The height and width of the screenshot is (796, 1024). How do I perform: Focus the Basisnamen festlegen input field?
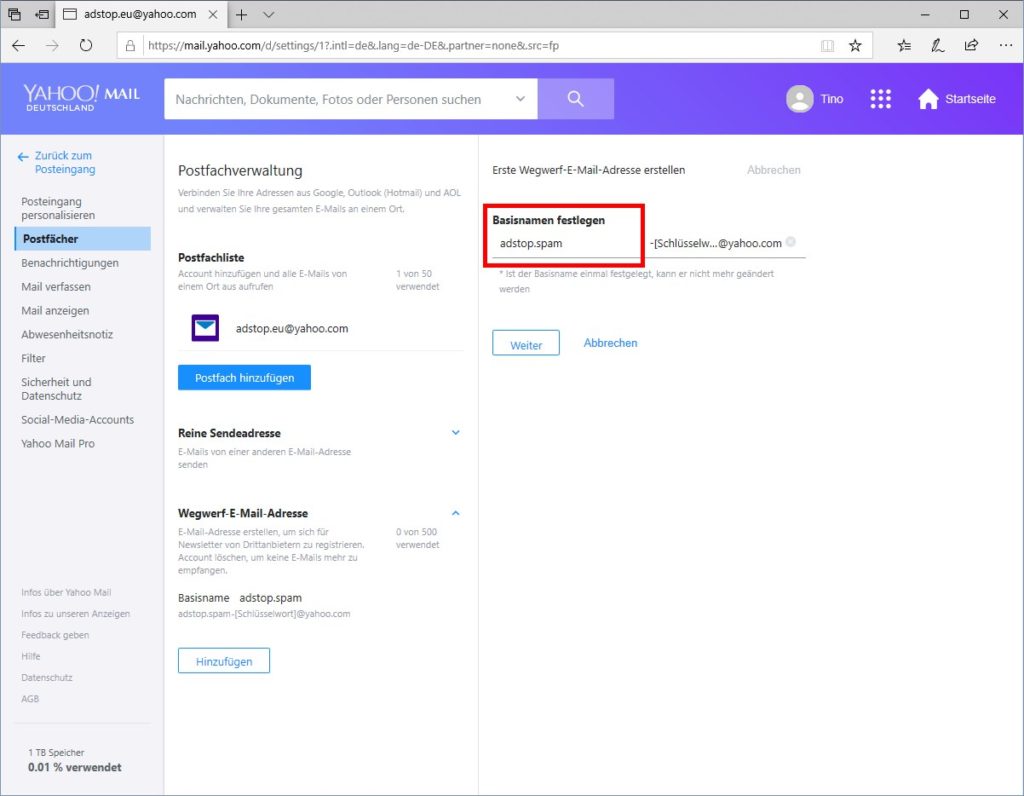click(x=568, y=244)
